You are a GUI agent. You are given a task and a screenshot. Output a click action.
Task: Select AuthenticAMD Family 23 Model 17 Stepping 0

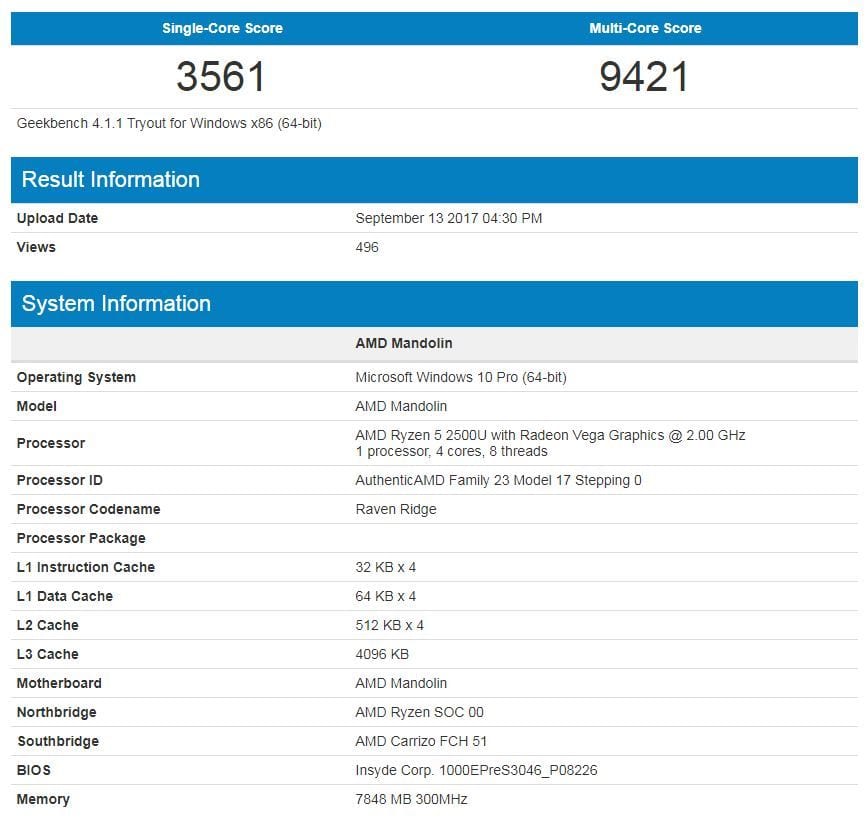pos(498,480)
